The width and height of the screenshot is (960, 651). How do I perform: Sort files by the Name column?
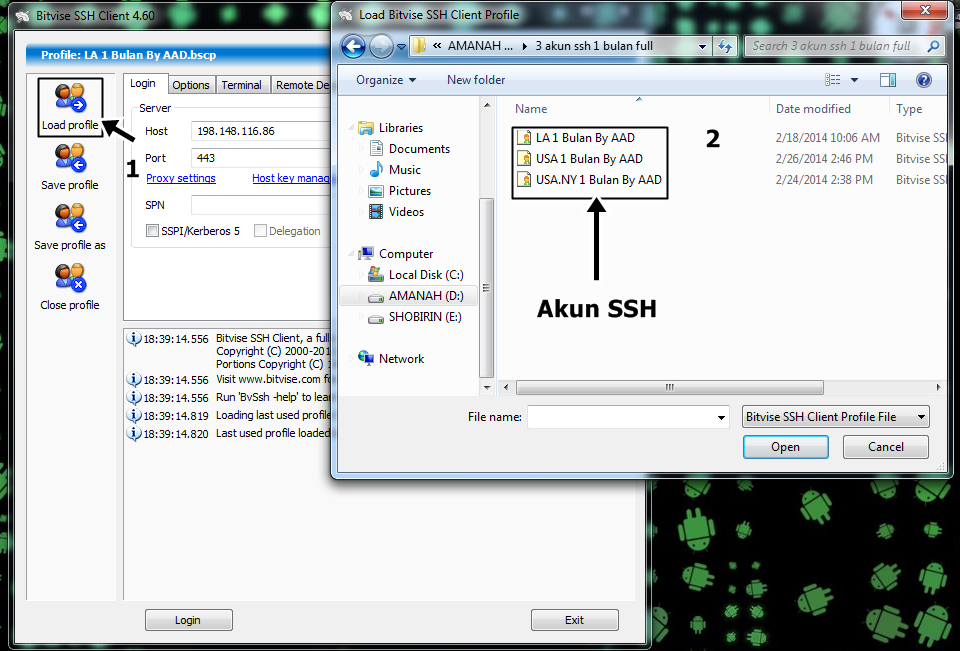coord(531,109)
